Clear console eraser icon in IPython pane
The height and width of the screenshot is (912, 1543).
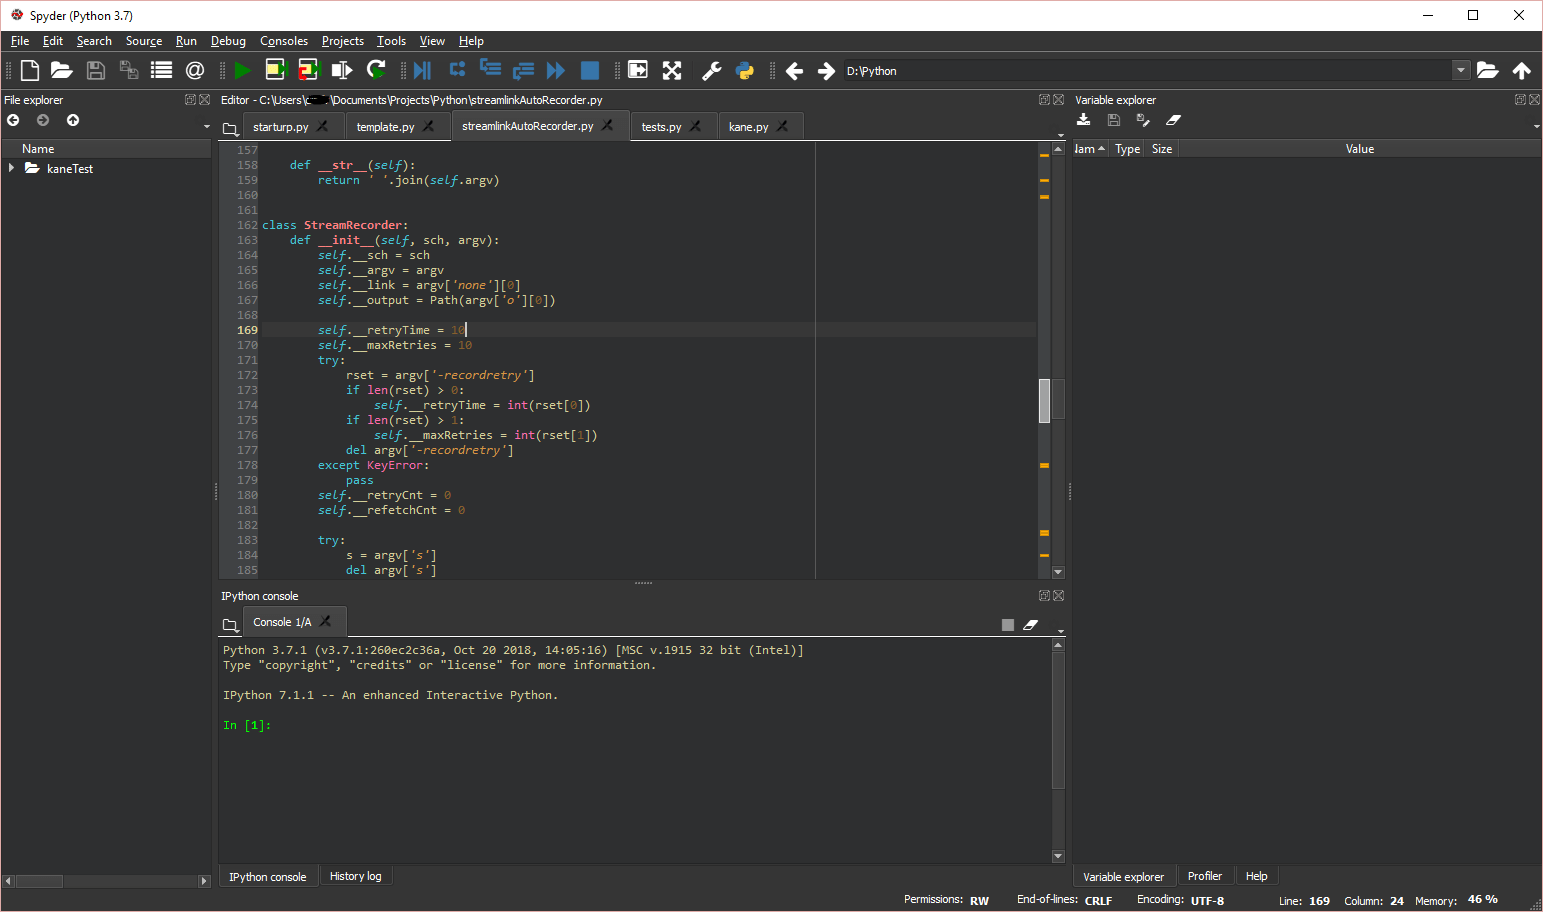[1031, 625]
